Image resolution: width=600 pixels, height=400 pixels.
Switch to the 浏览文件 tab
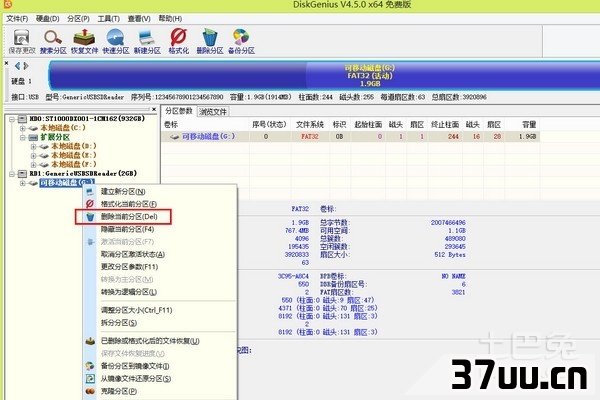(213, 112)
